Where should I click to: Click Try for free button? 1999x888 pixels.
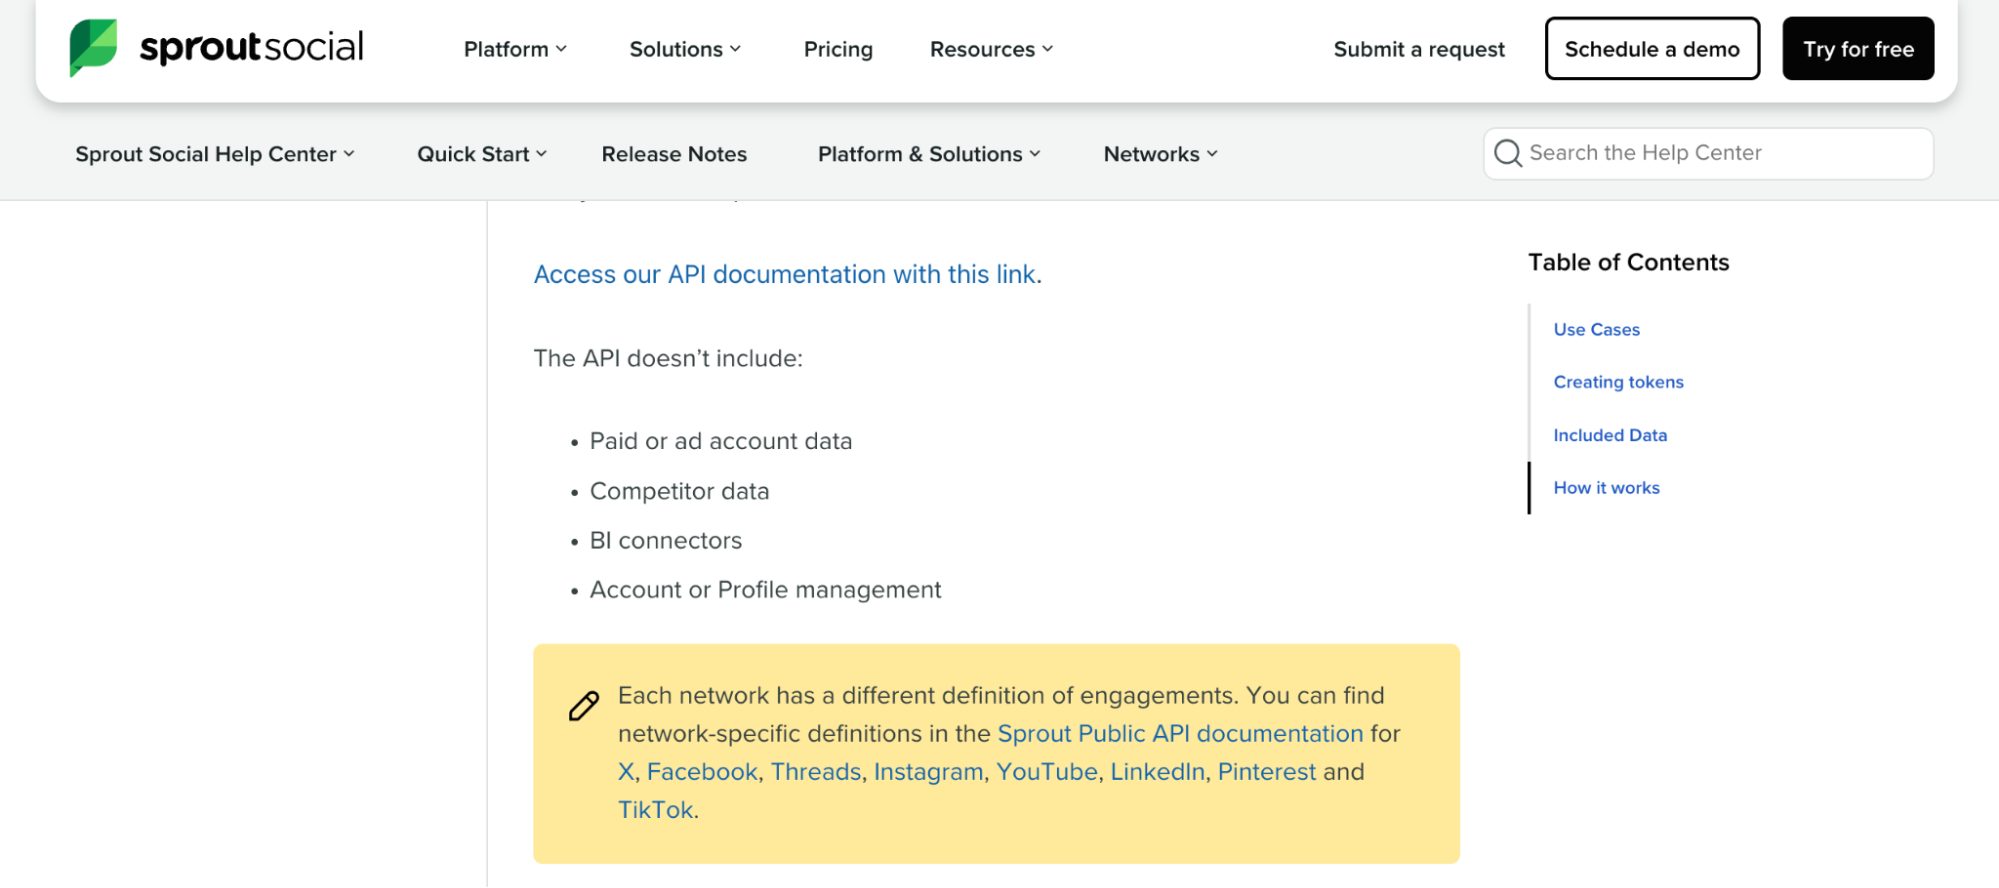click(x=1858, y=48)
